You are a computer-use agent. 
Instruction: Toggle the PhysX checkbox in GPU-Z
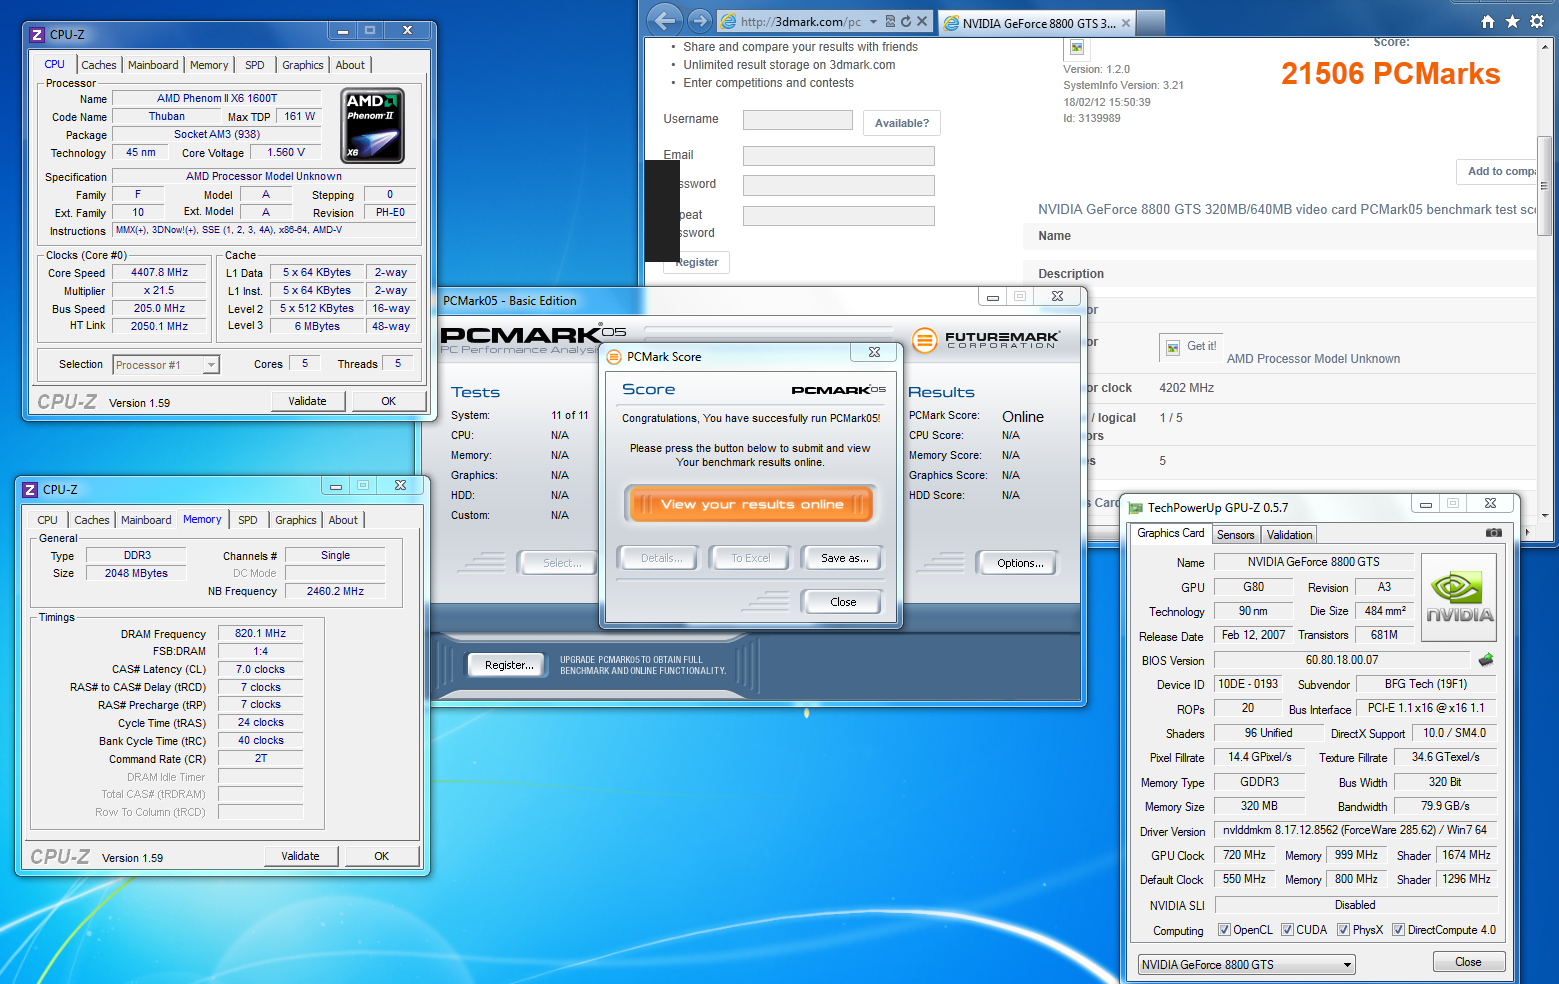pyautogui.click(x=1343, y=930)
